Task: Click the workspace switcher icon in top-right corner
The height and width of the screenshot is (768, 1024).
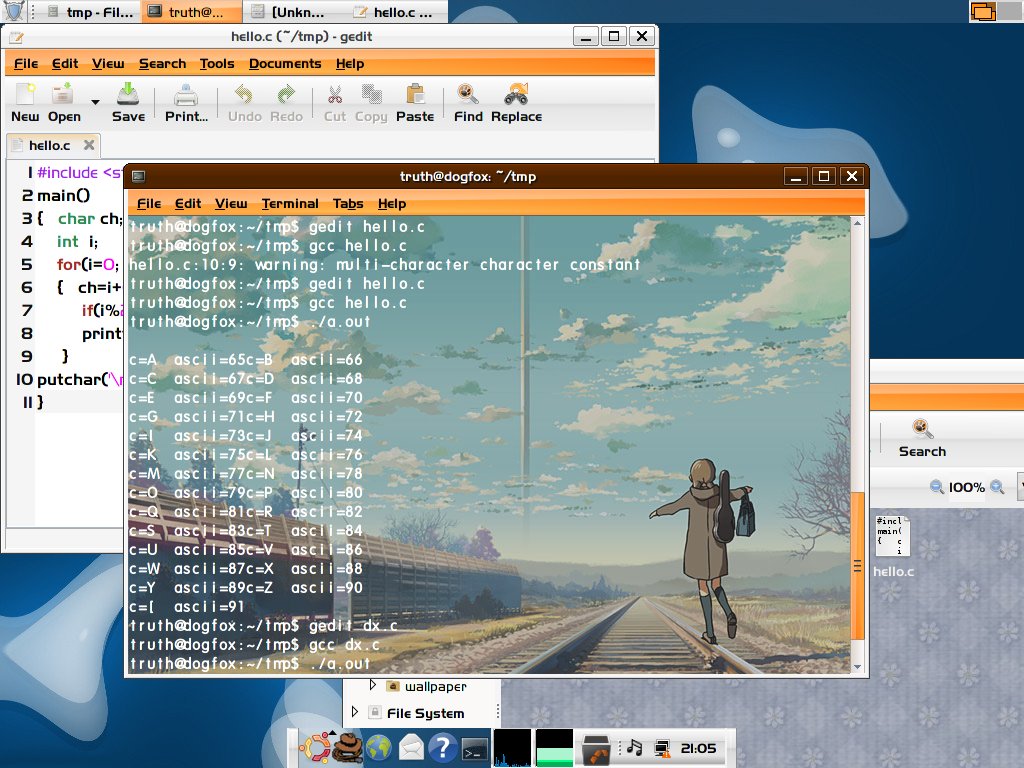Action: coord(983,12)
